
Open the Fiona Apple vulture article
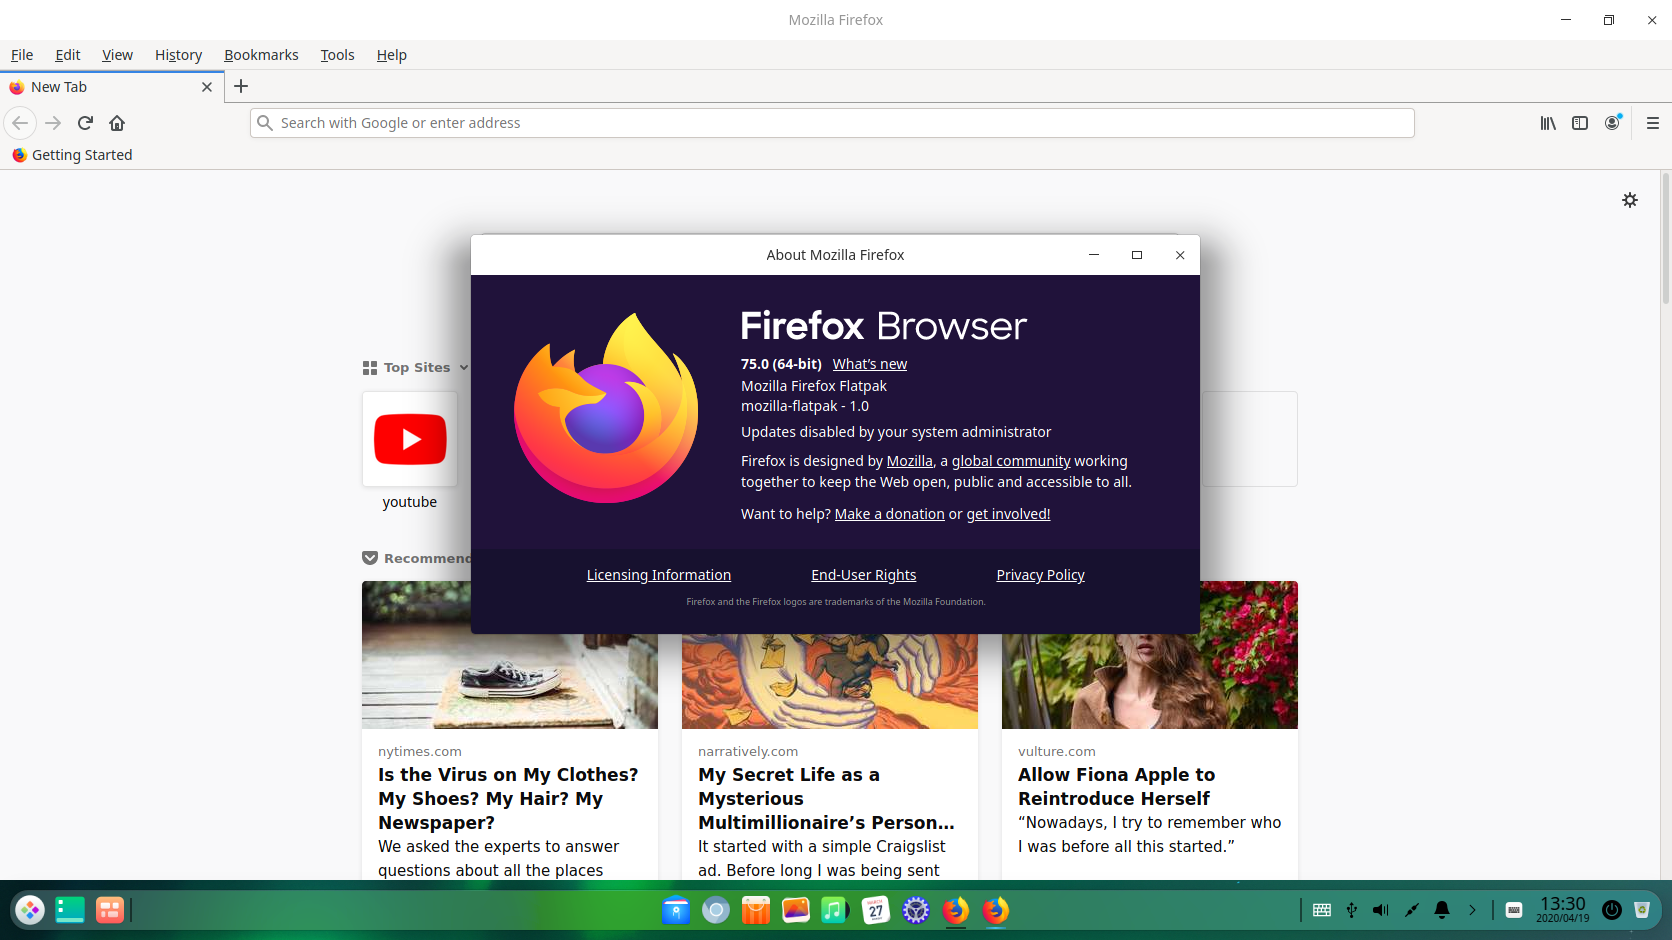pos(1116,787)
